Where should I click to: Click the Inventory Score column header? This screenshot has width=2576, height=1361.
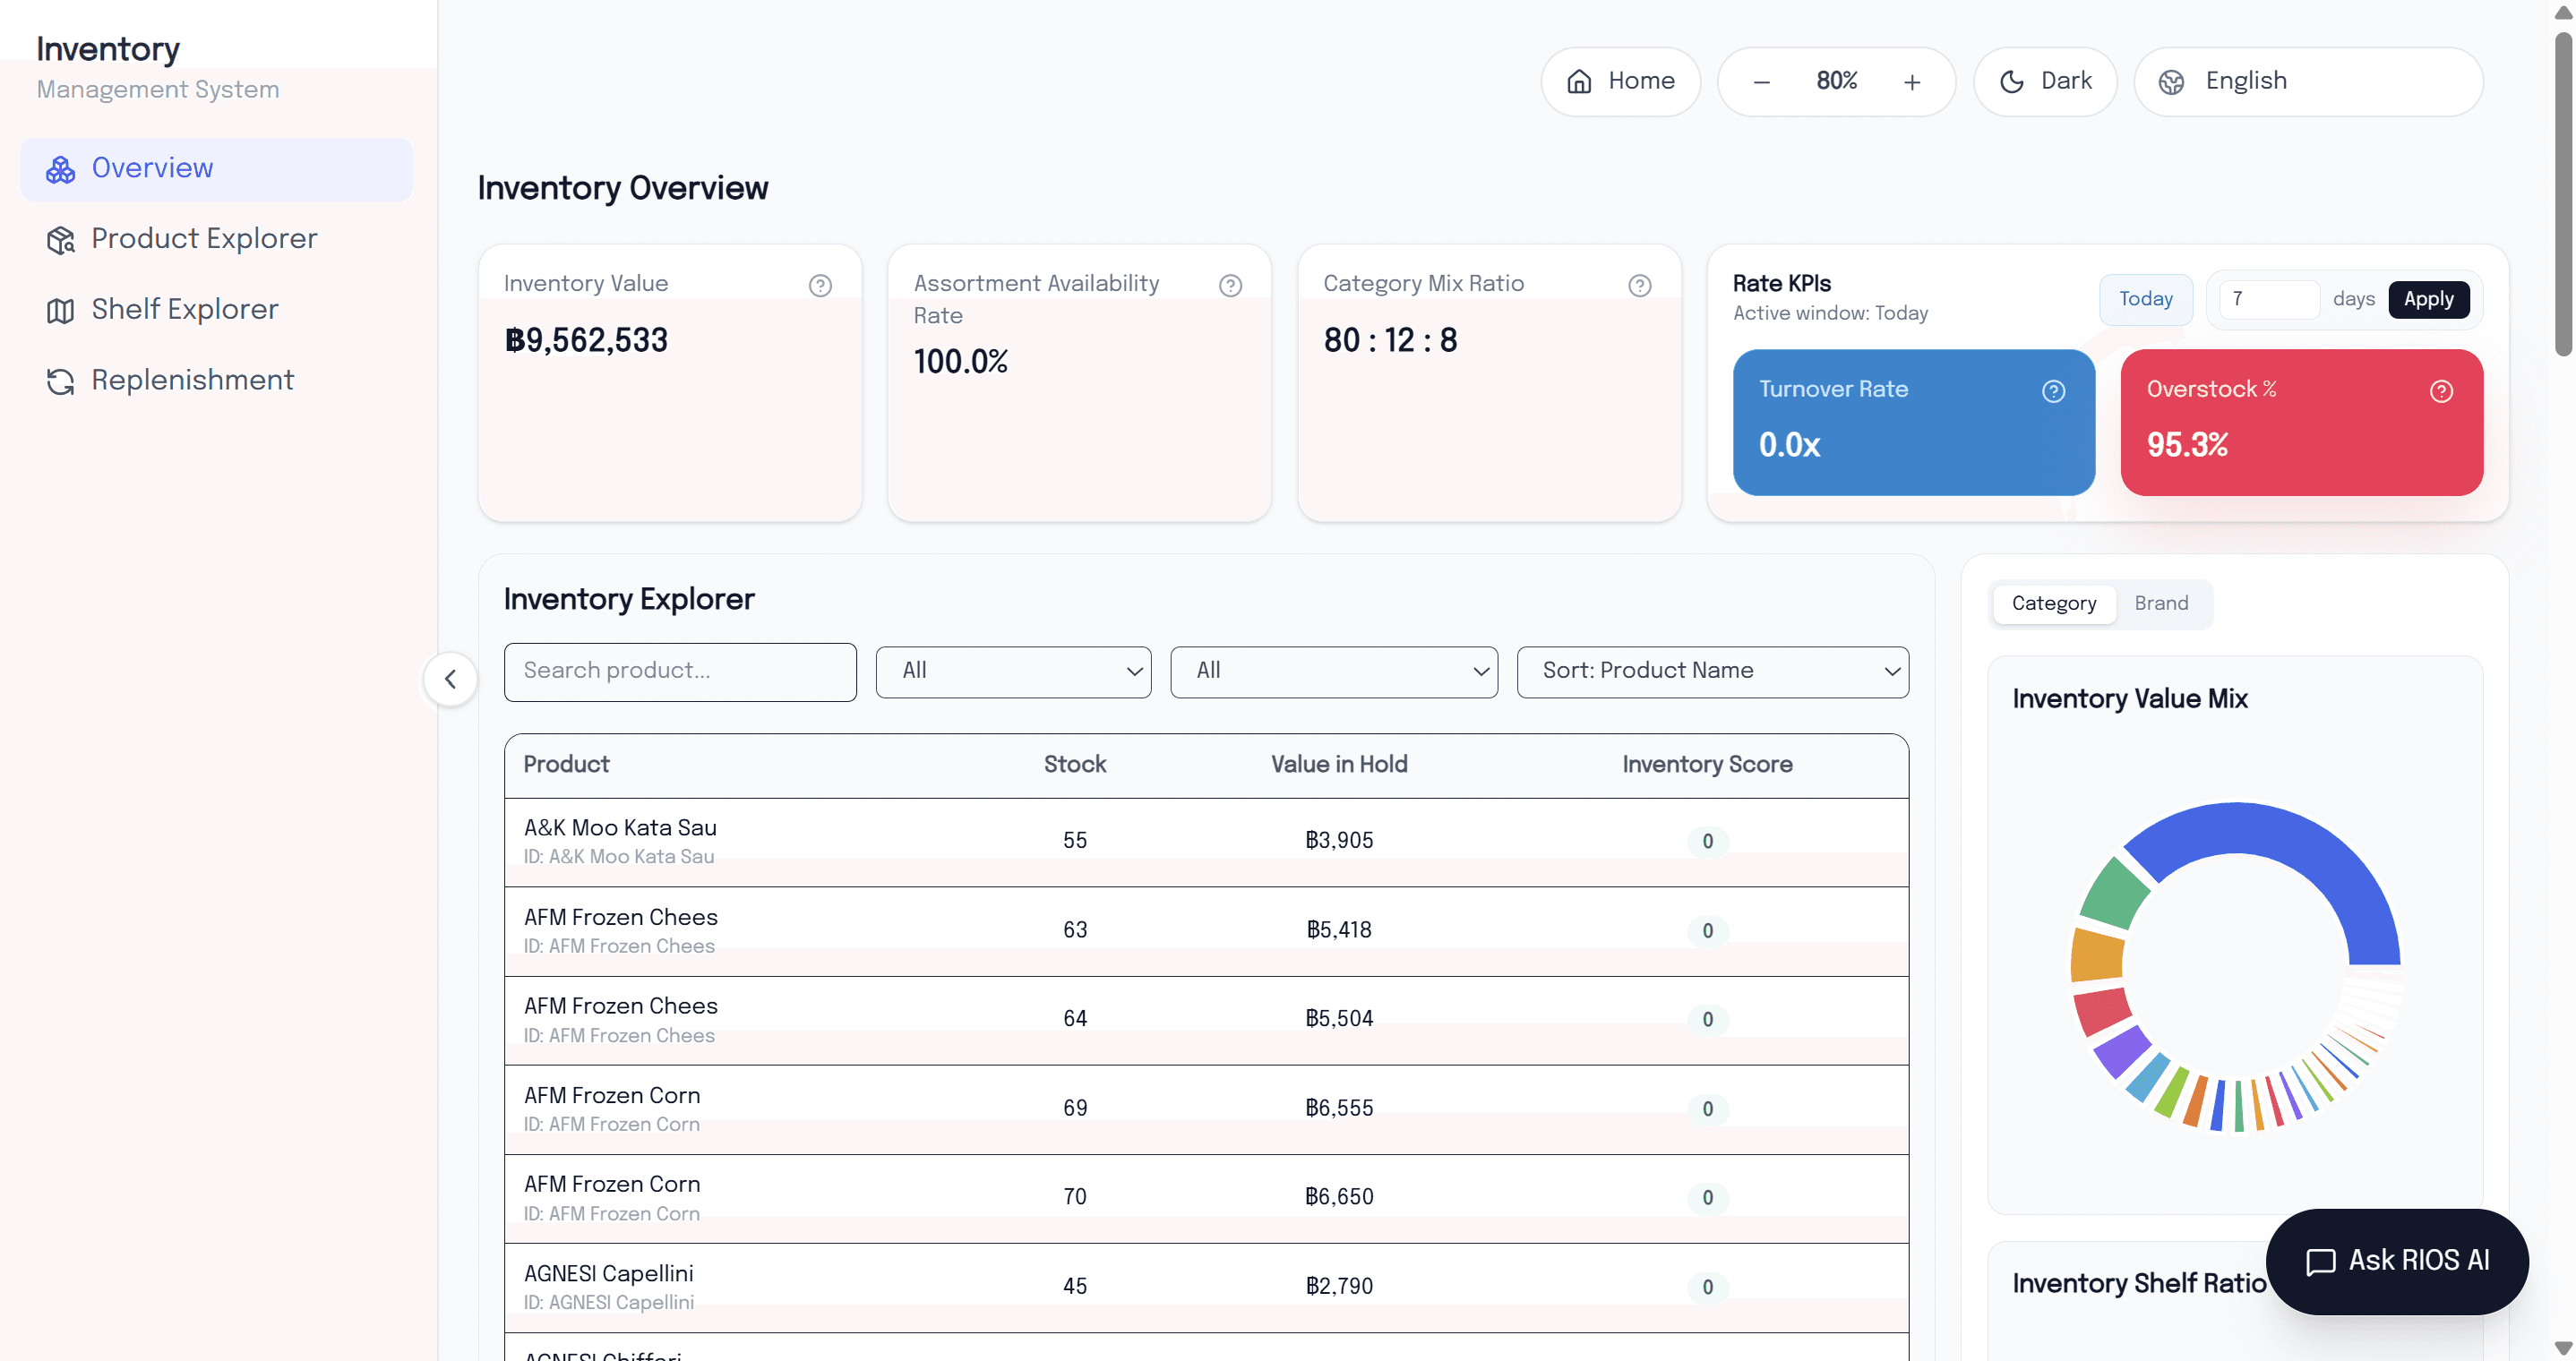(1707, 765)
